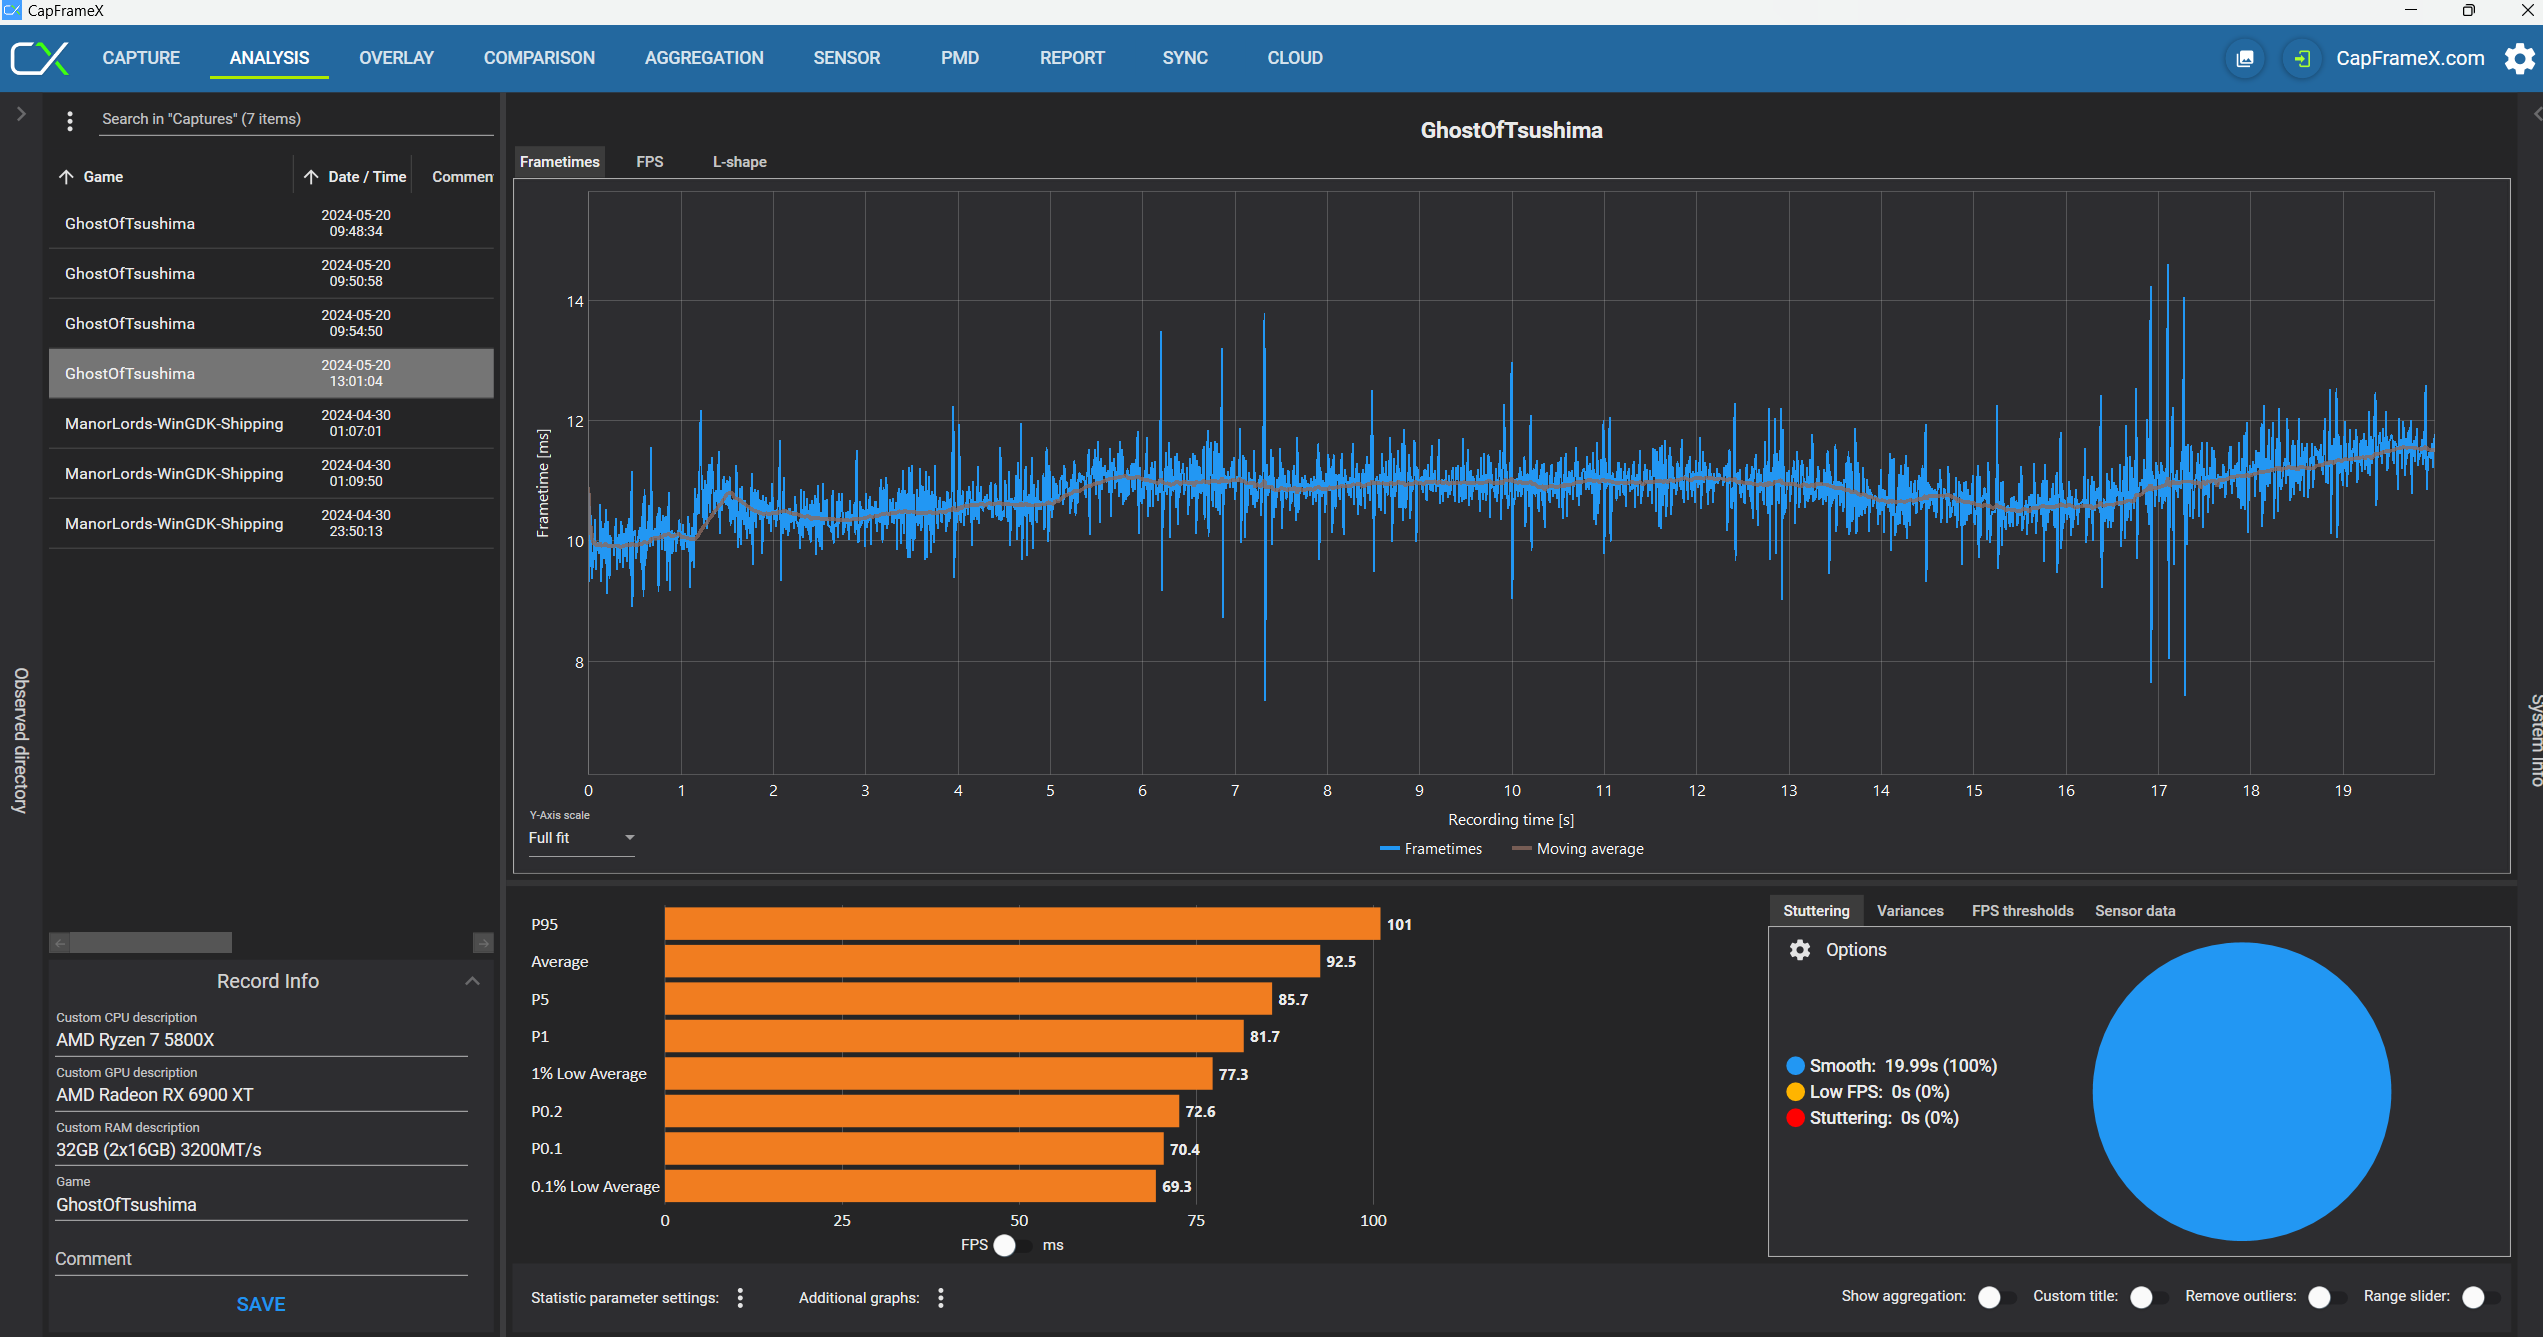Select the Stuttering tab

tap(1816, 911)
